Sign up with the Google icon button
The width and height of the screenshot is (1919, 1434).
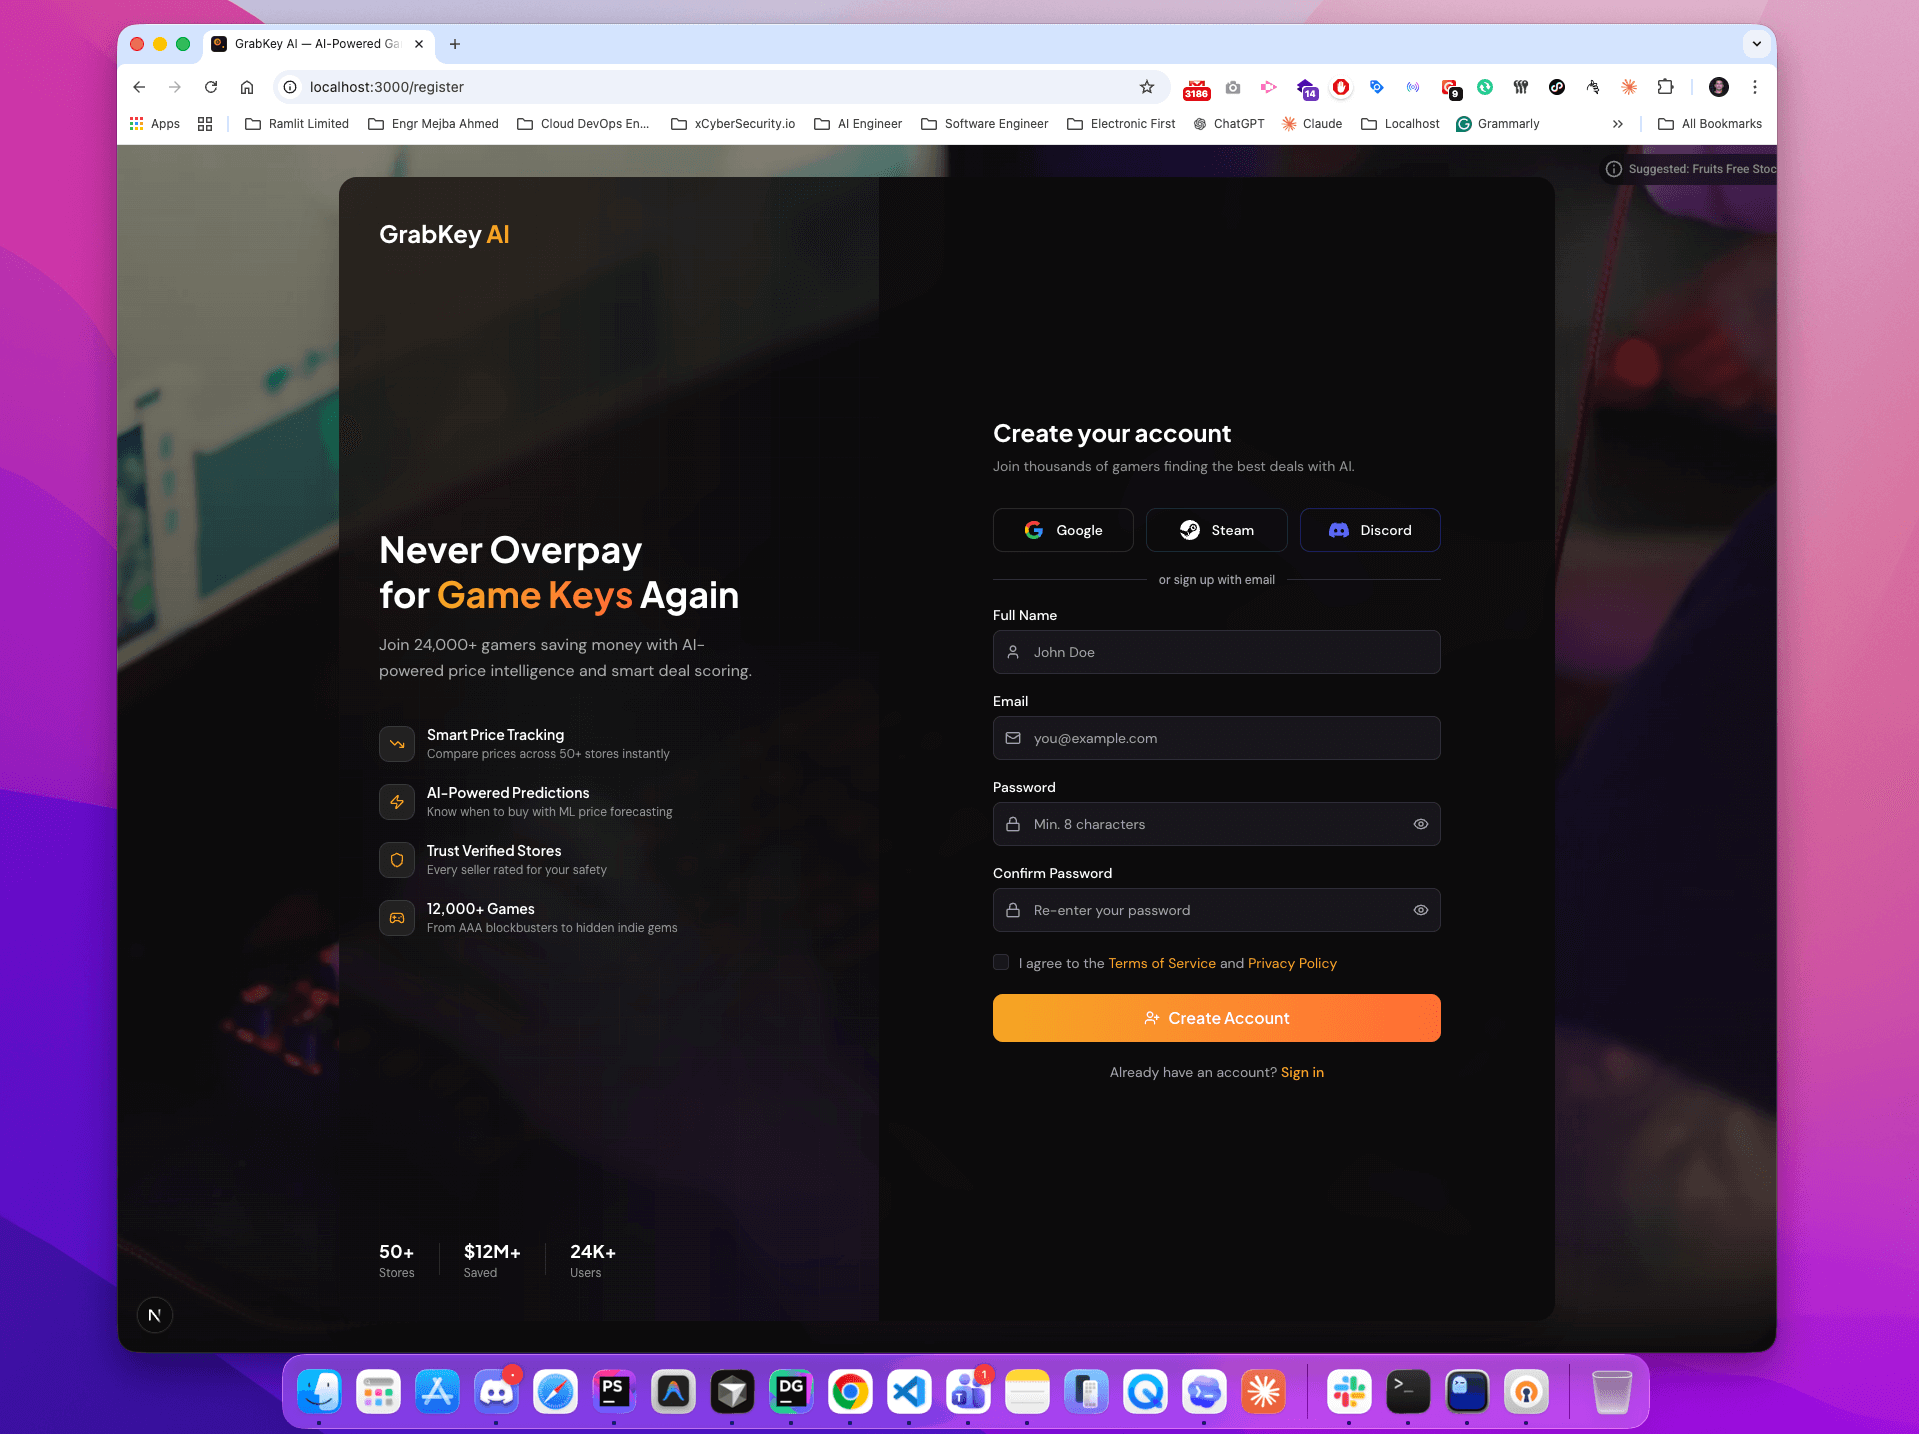1032,530
